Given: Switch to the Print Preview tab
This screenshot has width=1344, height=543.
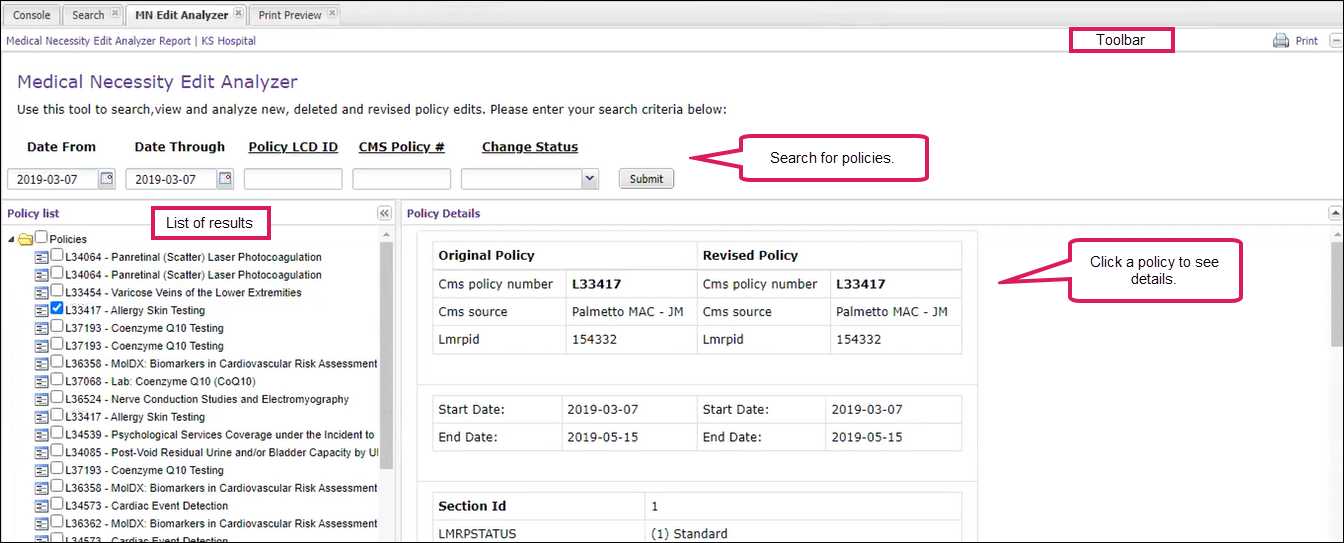Looking at the screenshot, I should pyautogui.click(x=289, y=15).
